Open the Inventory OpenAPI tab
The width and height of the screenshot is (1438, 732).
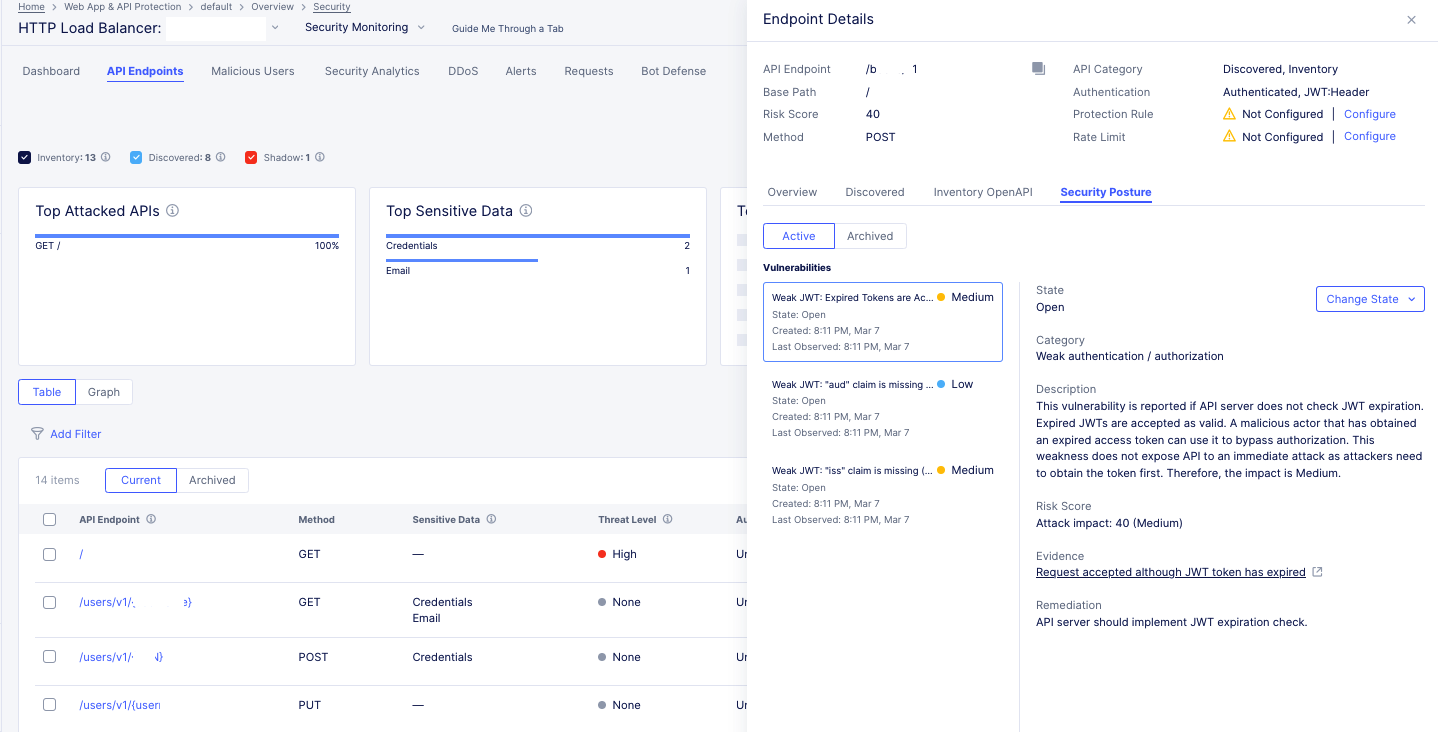click(x=982, y=191)
